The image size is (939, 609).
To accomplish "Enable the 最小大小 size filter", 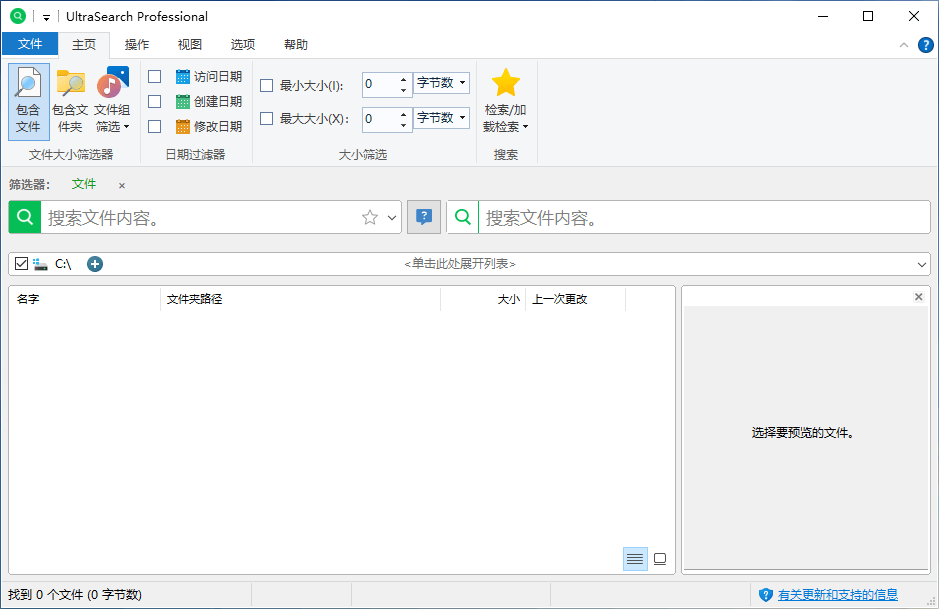I will (266, 85).
